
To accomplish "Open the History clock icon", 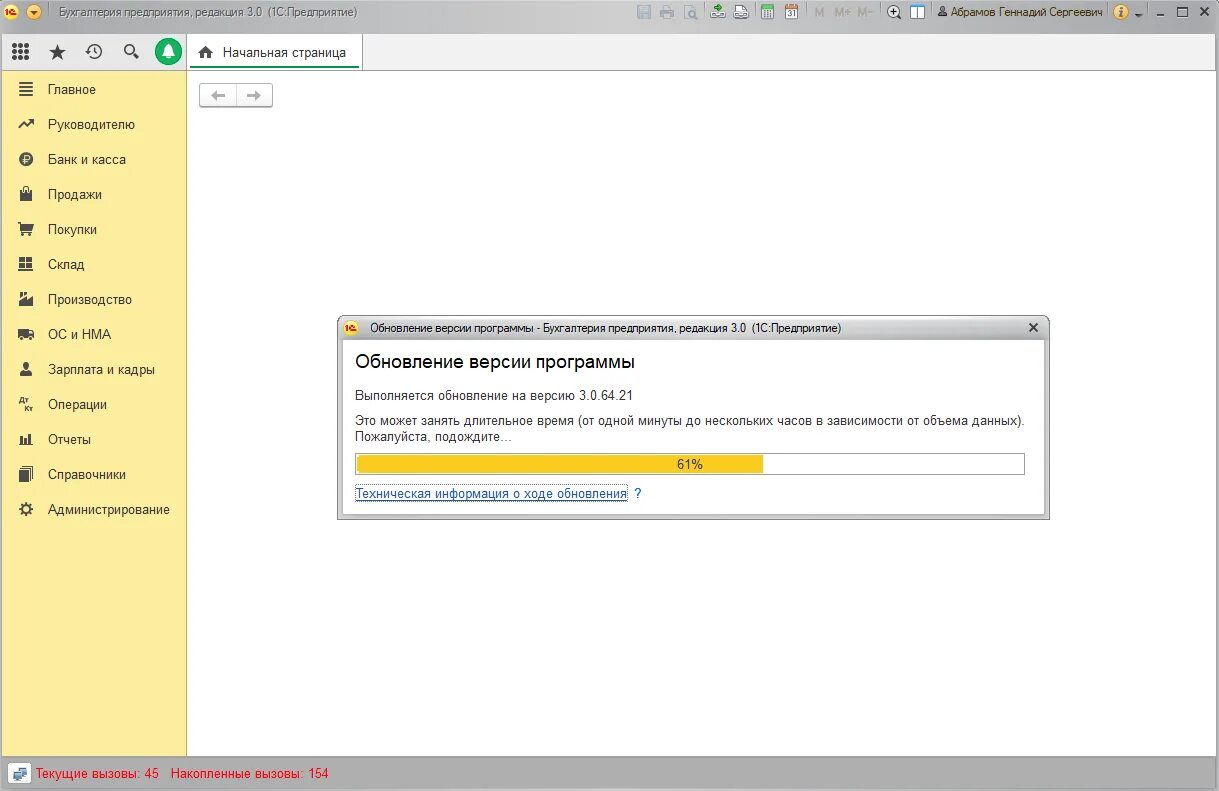I will click(x=94, y=52).
